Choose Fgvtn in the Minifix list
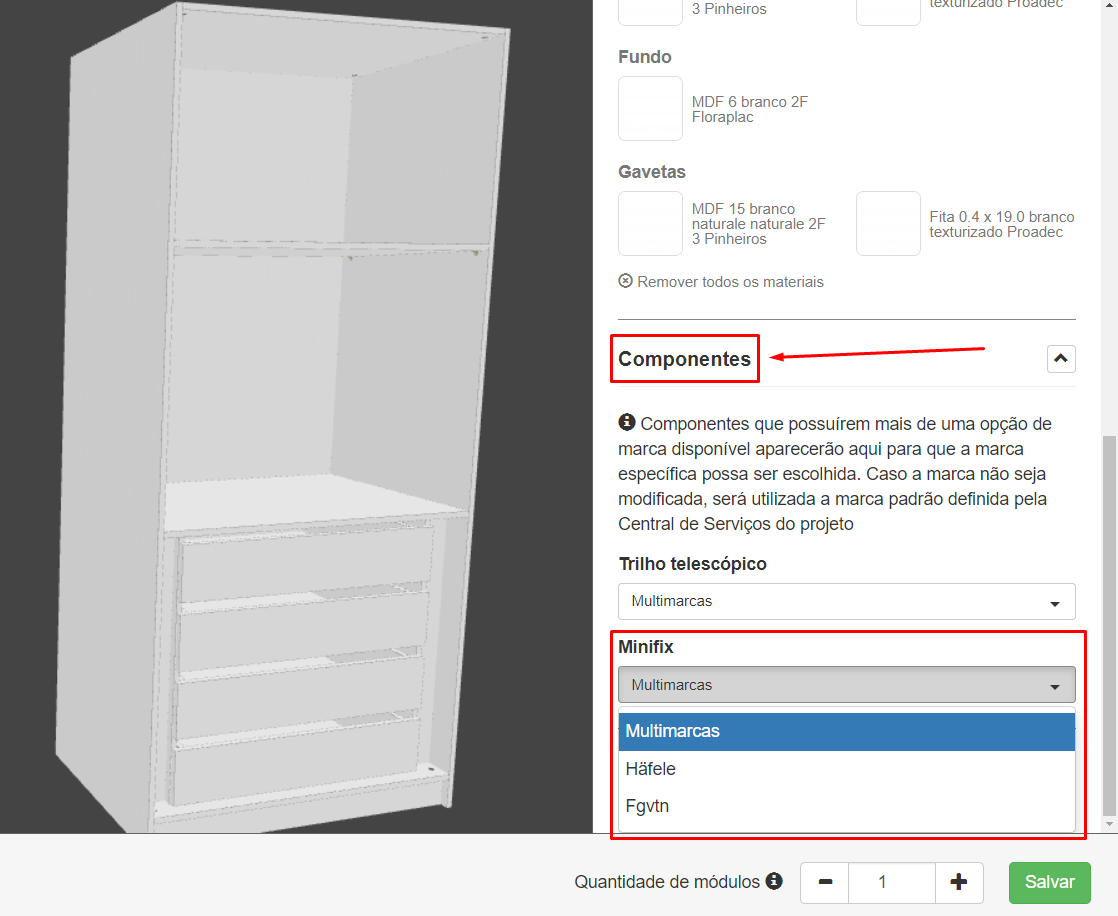This screenshot has width=1118, height=916. pyautogui.click(x=846, y=806)
